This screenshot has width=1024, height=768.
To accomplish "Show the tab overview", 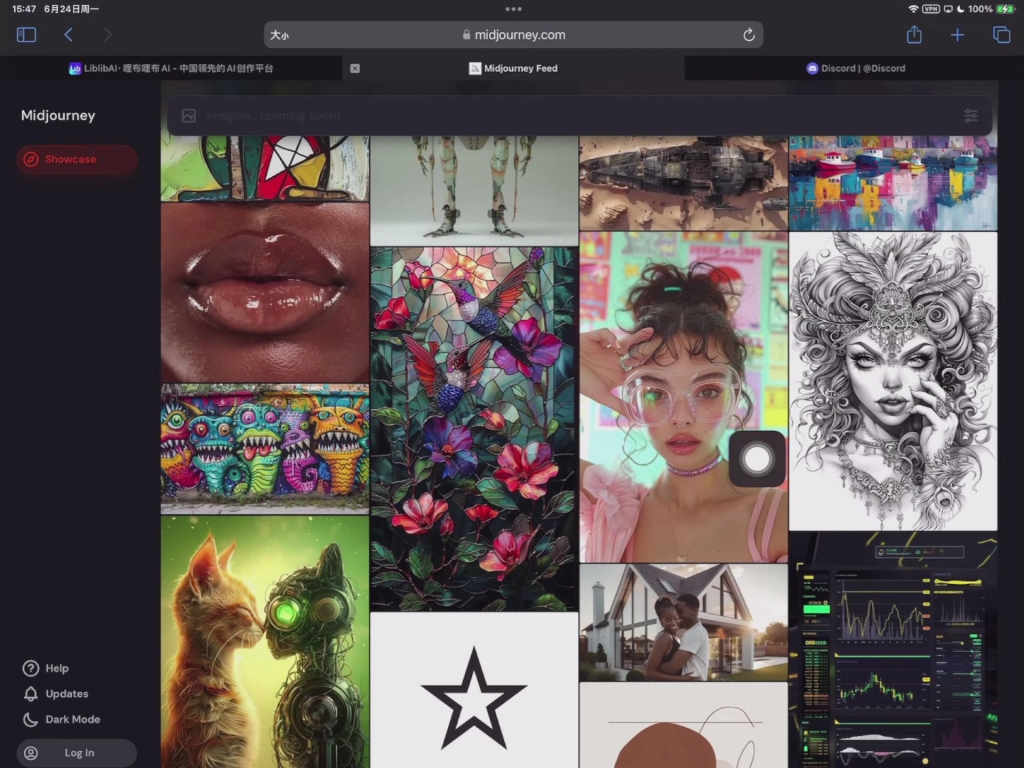I will [1001, 35].
